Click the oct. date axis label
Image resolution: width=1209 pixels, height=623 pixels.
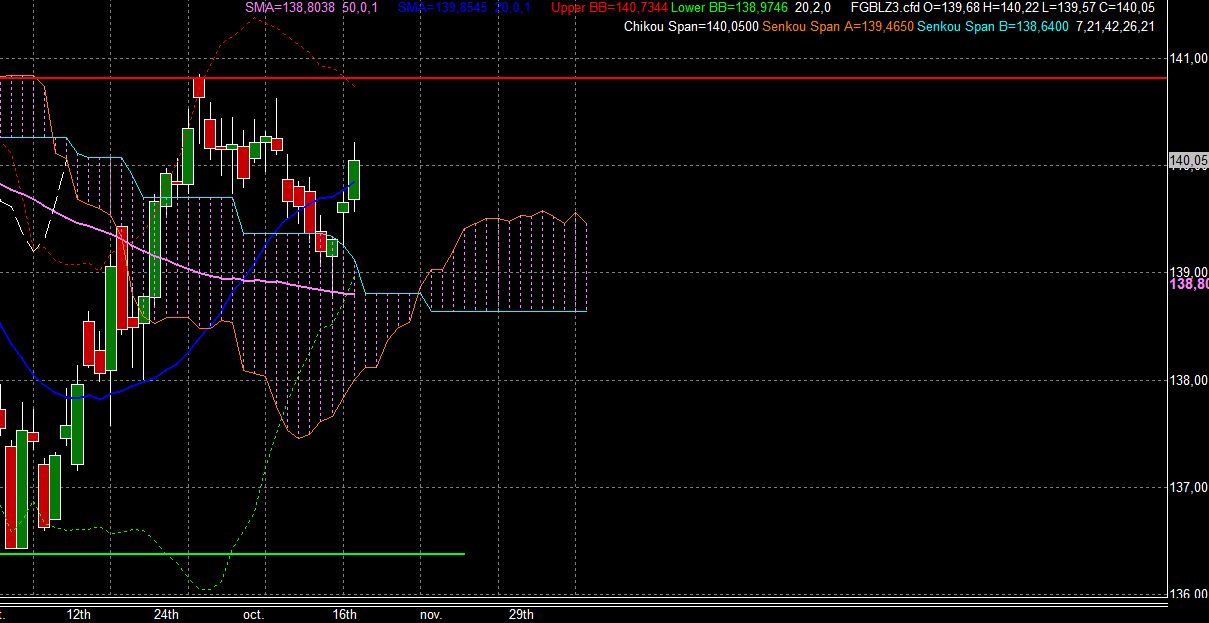tap(253, 613)
